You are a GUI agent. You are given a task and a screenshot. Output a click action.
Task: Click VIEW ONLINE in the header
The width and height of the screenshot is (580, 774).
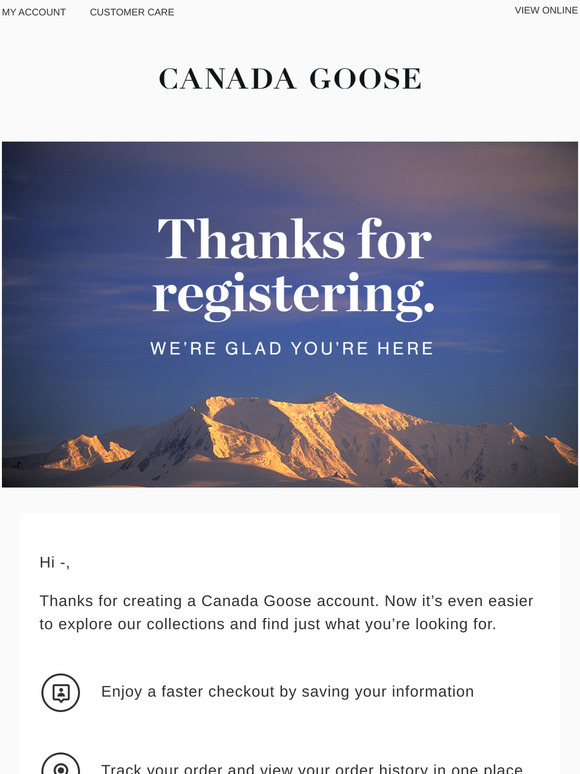[x=546, y=10]
